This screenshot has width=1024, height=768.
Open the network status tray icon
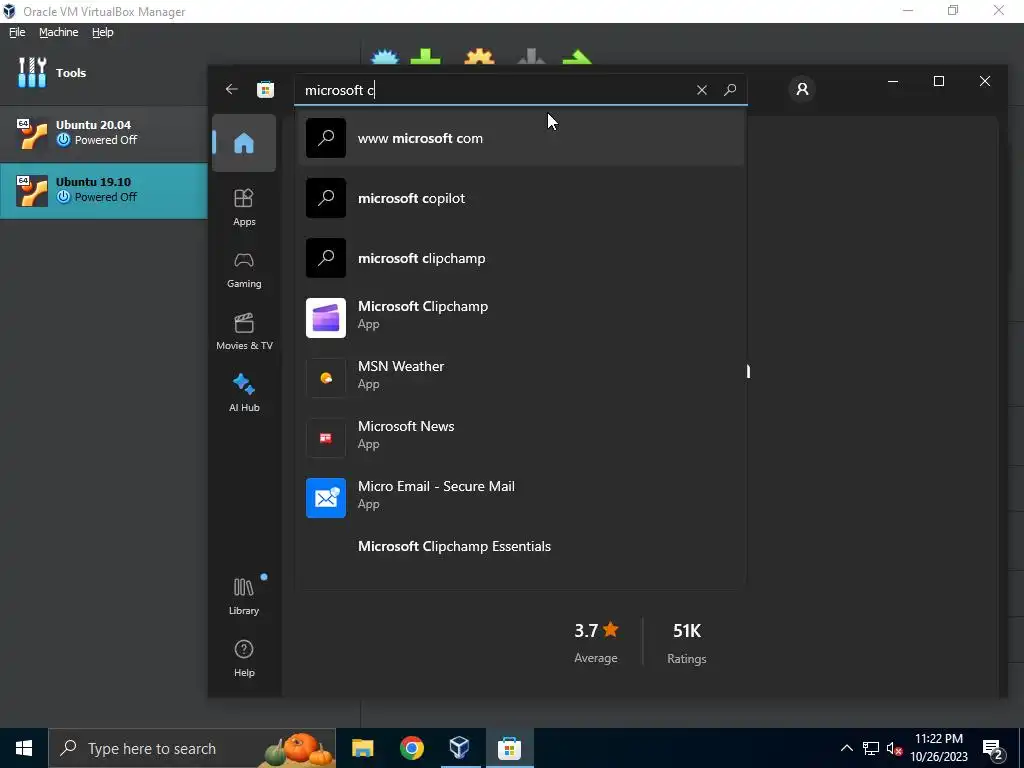pyautogui.click(x=871, y=748)
